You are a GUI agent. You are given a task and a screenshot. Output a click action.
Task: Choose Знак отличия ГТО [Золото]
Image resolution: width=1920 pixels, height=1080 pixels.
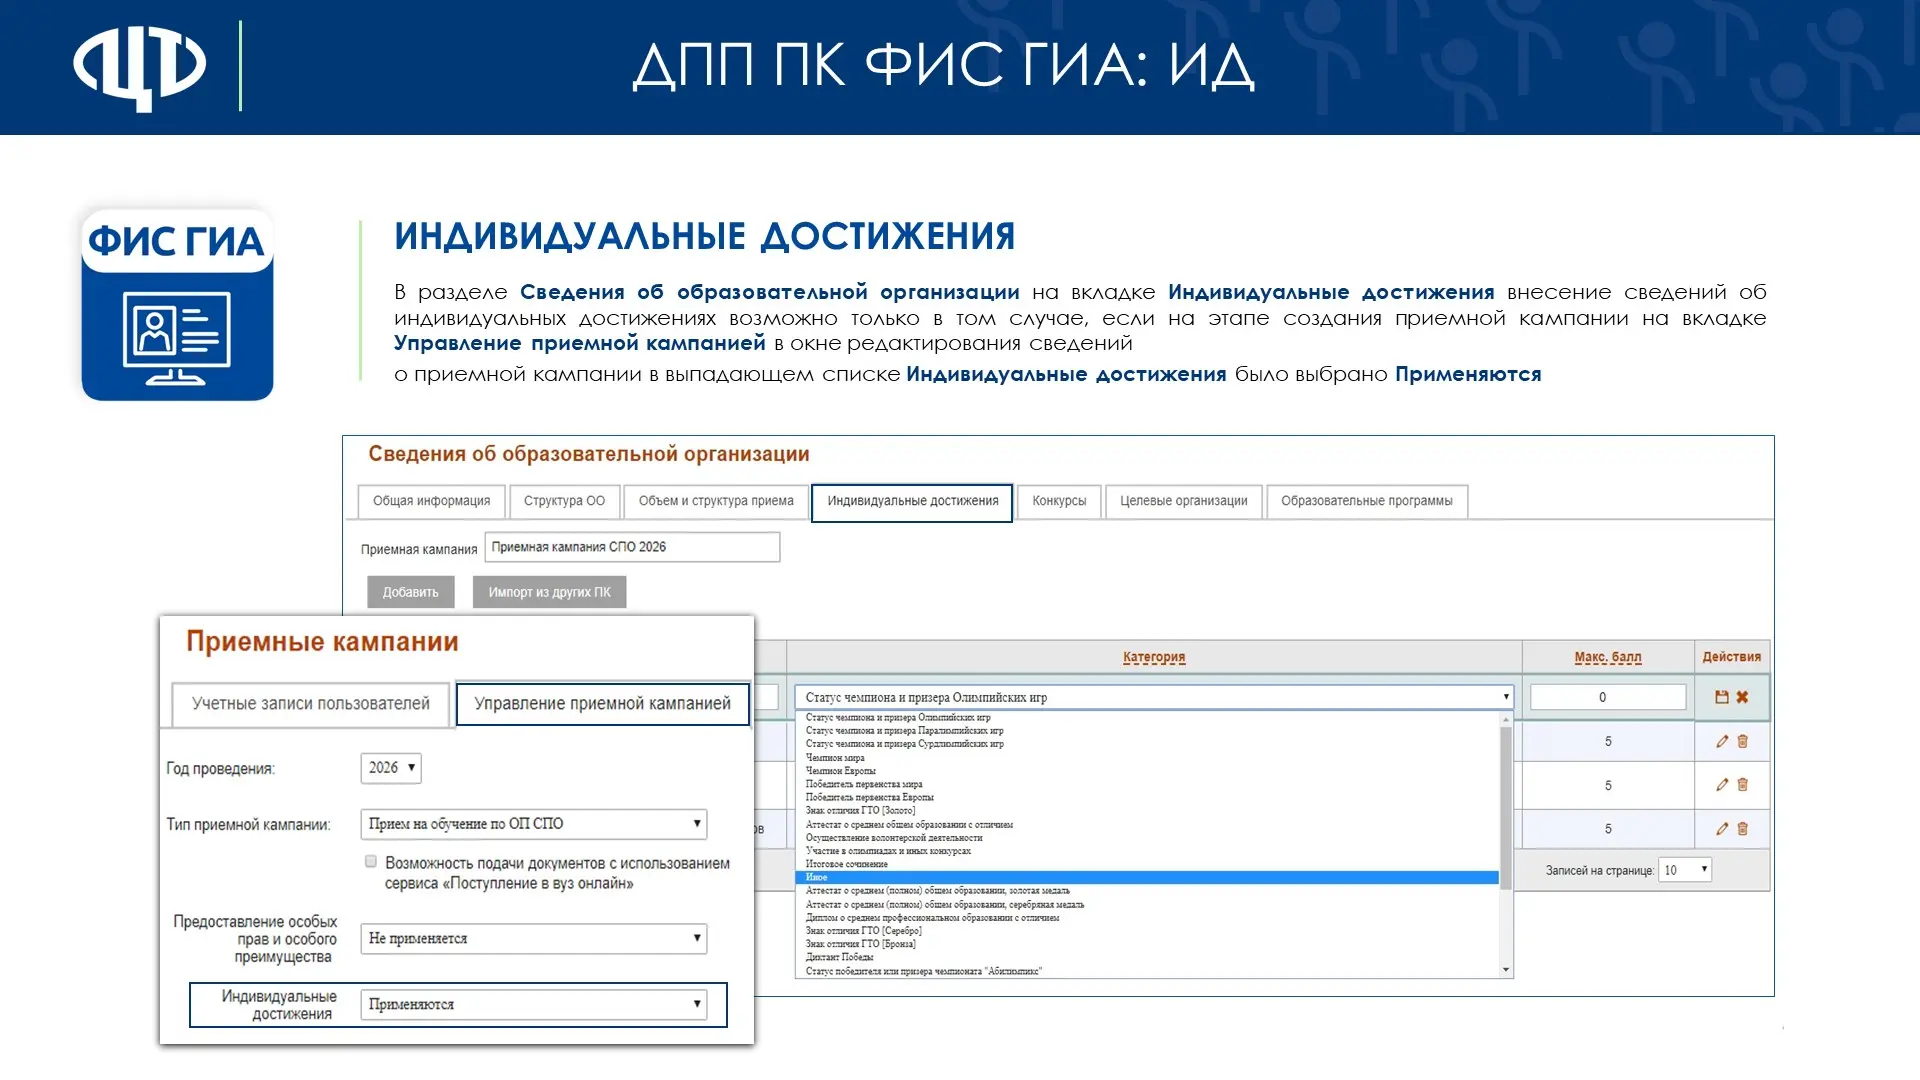pyautogui.click(x=861, y=810)
